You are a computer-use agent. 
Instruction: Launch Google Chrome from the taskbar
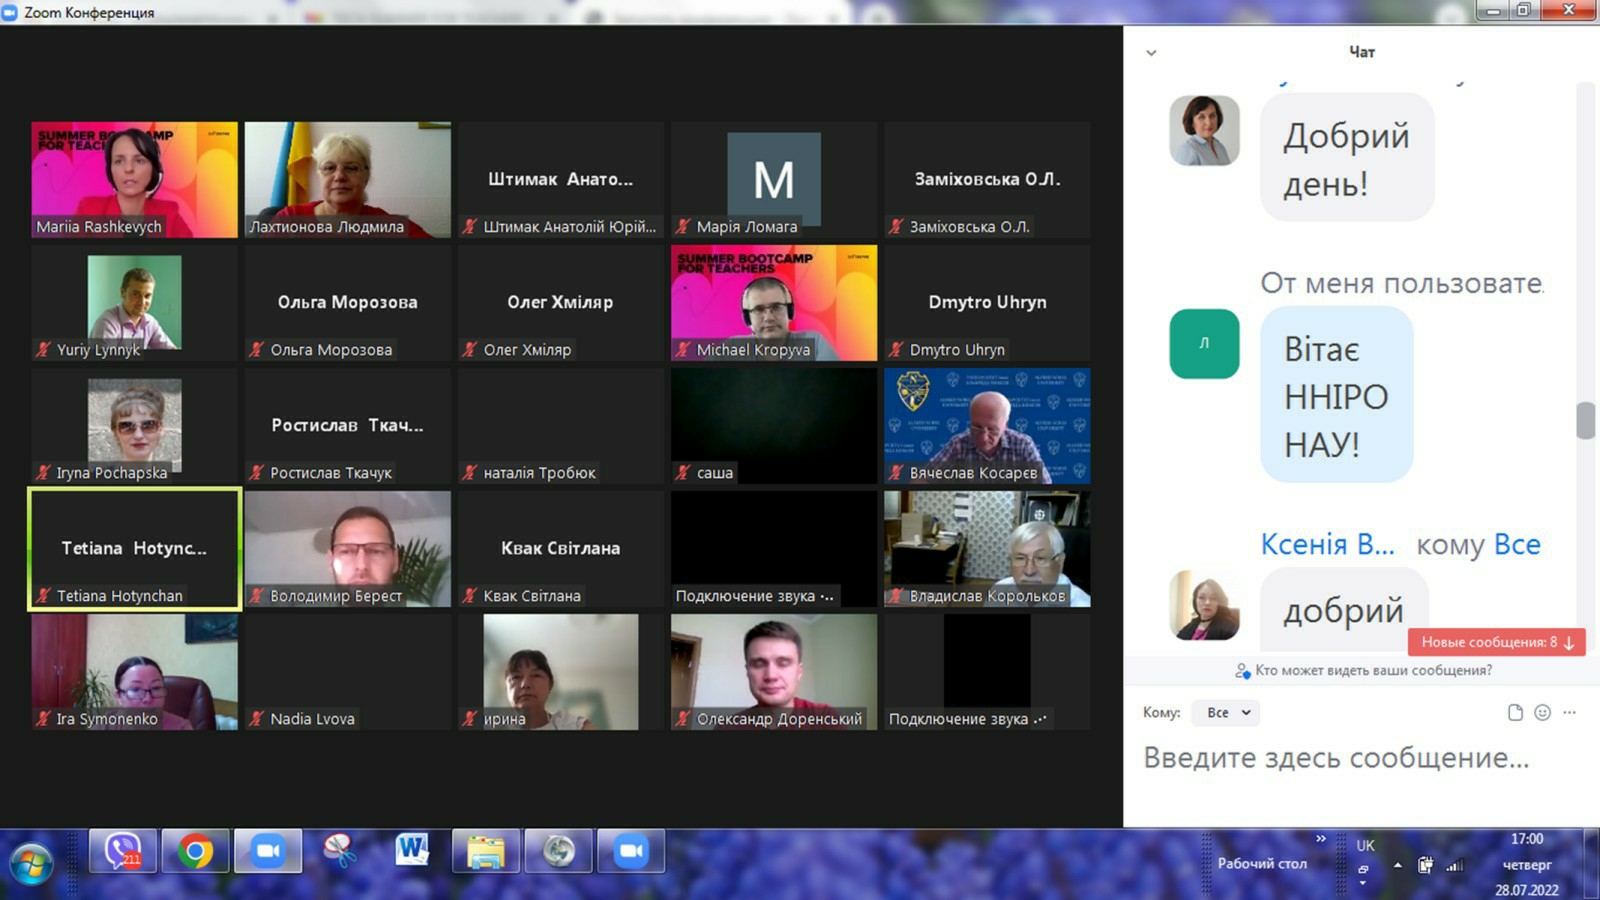196,852
